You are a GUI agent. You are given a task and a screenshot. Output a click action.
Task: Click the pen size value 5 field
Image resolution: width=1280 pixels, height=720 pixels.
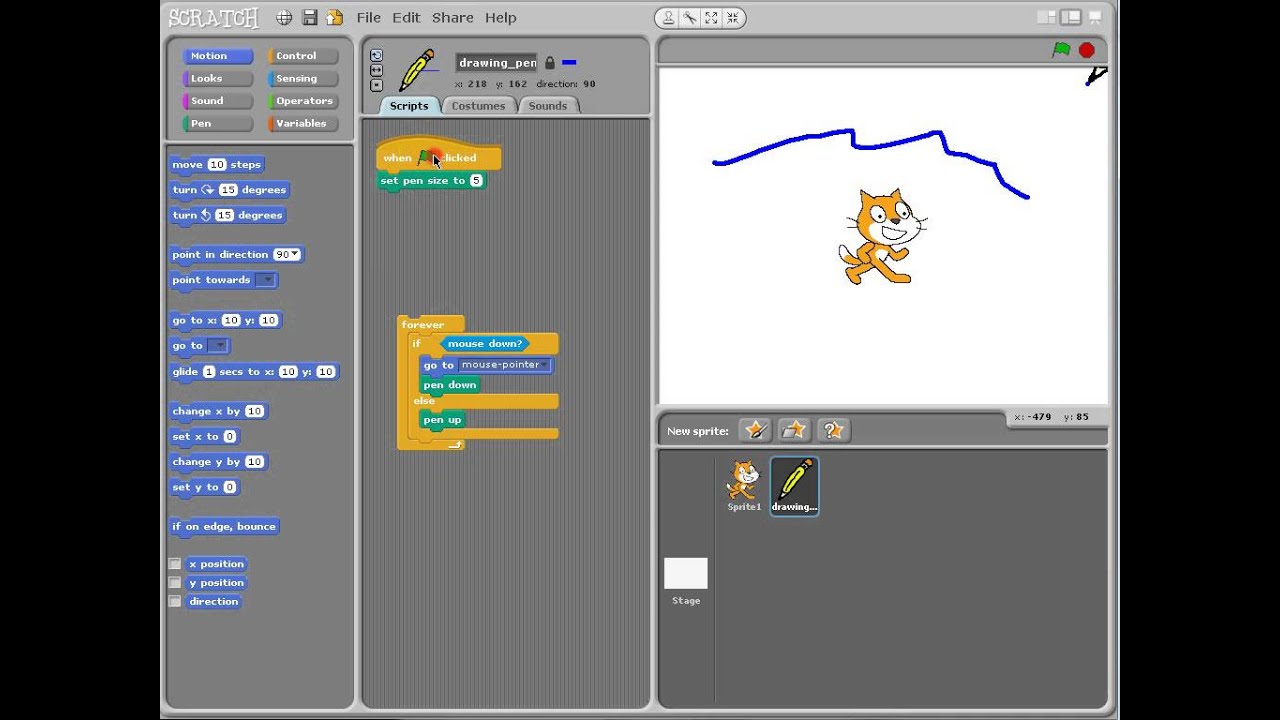click(x=476, y=181)
